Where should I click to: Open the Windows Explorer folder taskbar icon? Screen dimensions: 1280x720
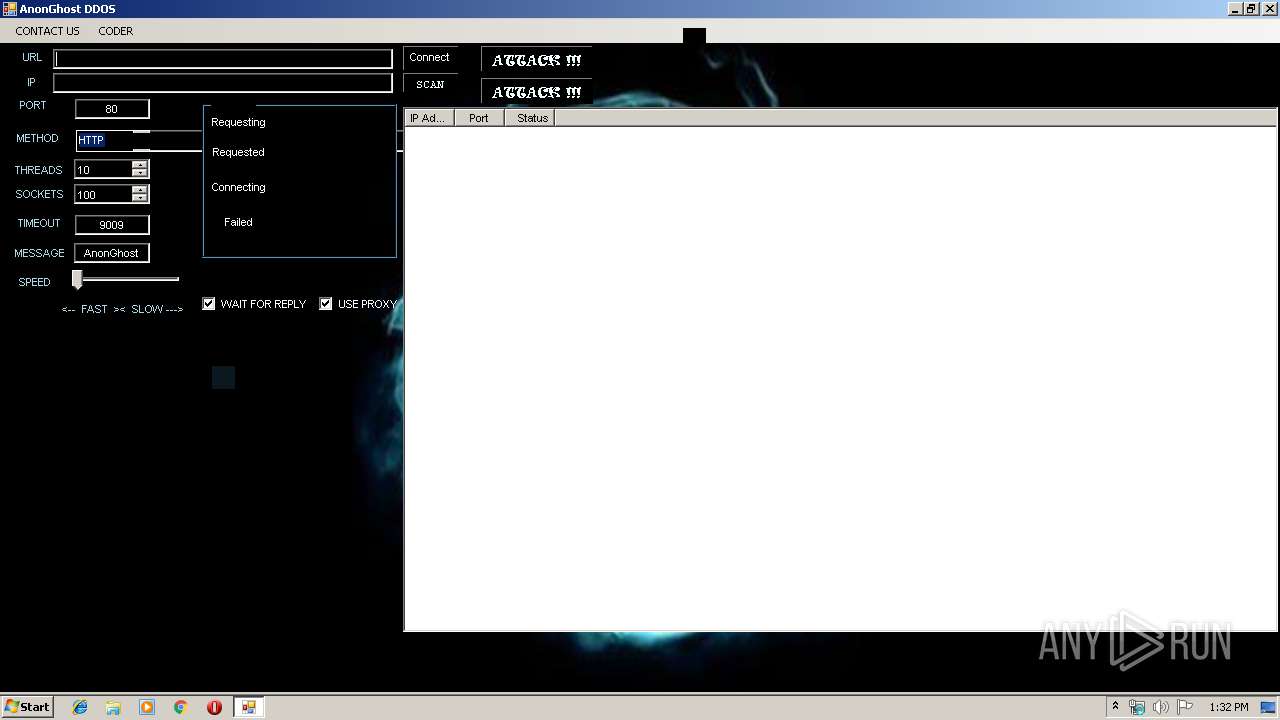(x=113, y=707)
